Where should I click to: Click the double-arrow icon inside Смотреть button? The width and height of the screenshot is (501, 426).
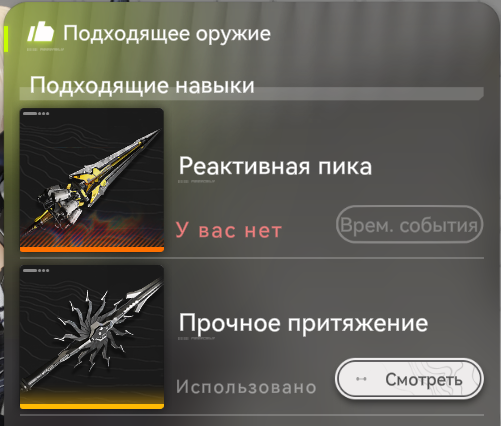[361, 379]
